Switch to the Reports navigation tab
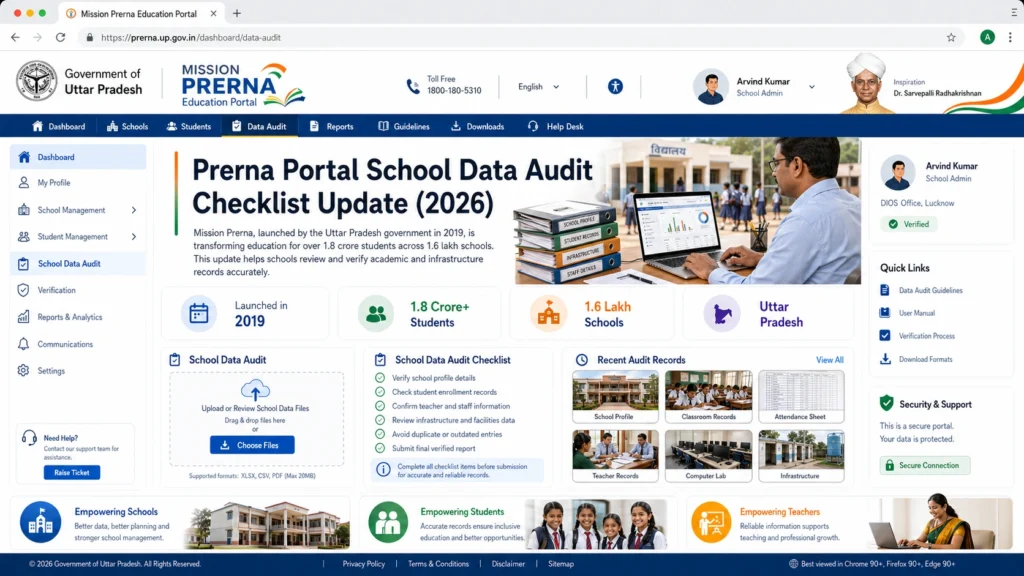 [332, 126]
